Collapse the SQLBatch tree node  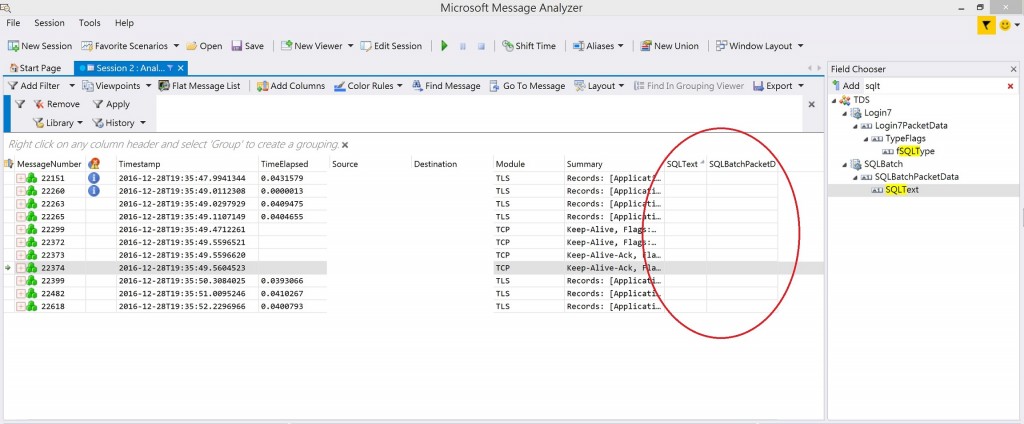click(845, 164)
